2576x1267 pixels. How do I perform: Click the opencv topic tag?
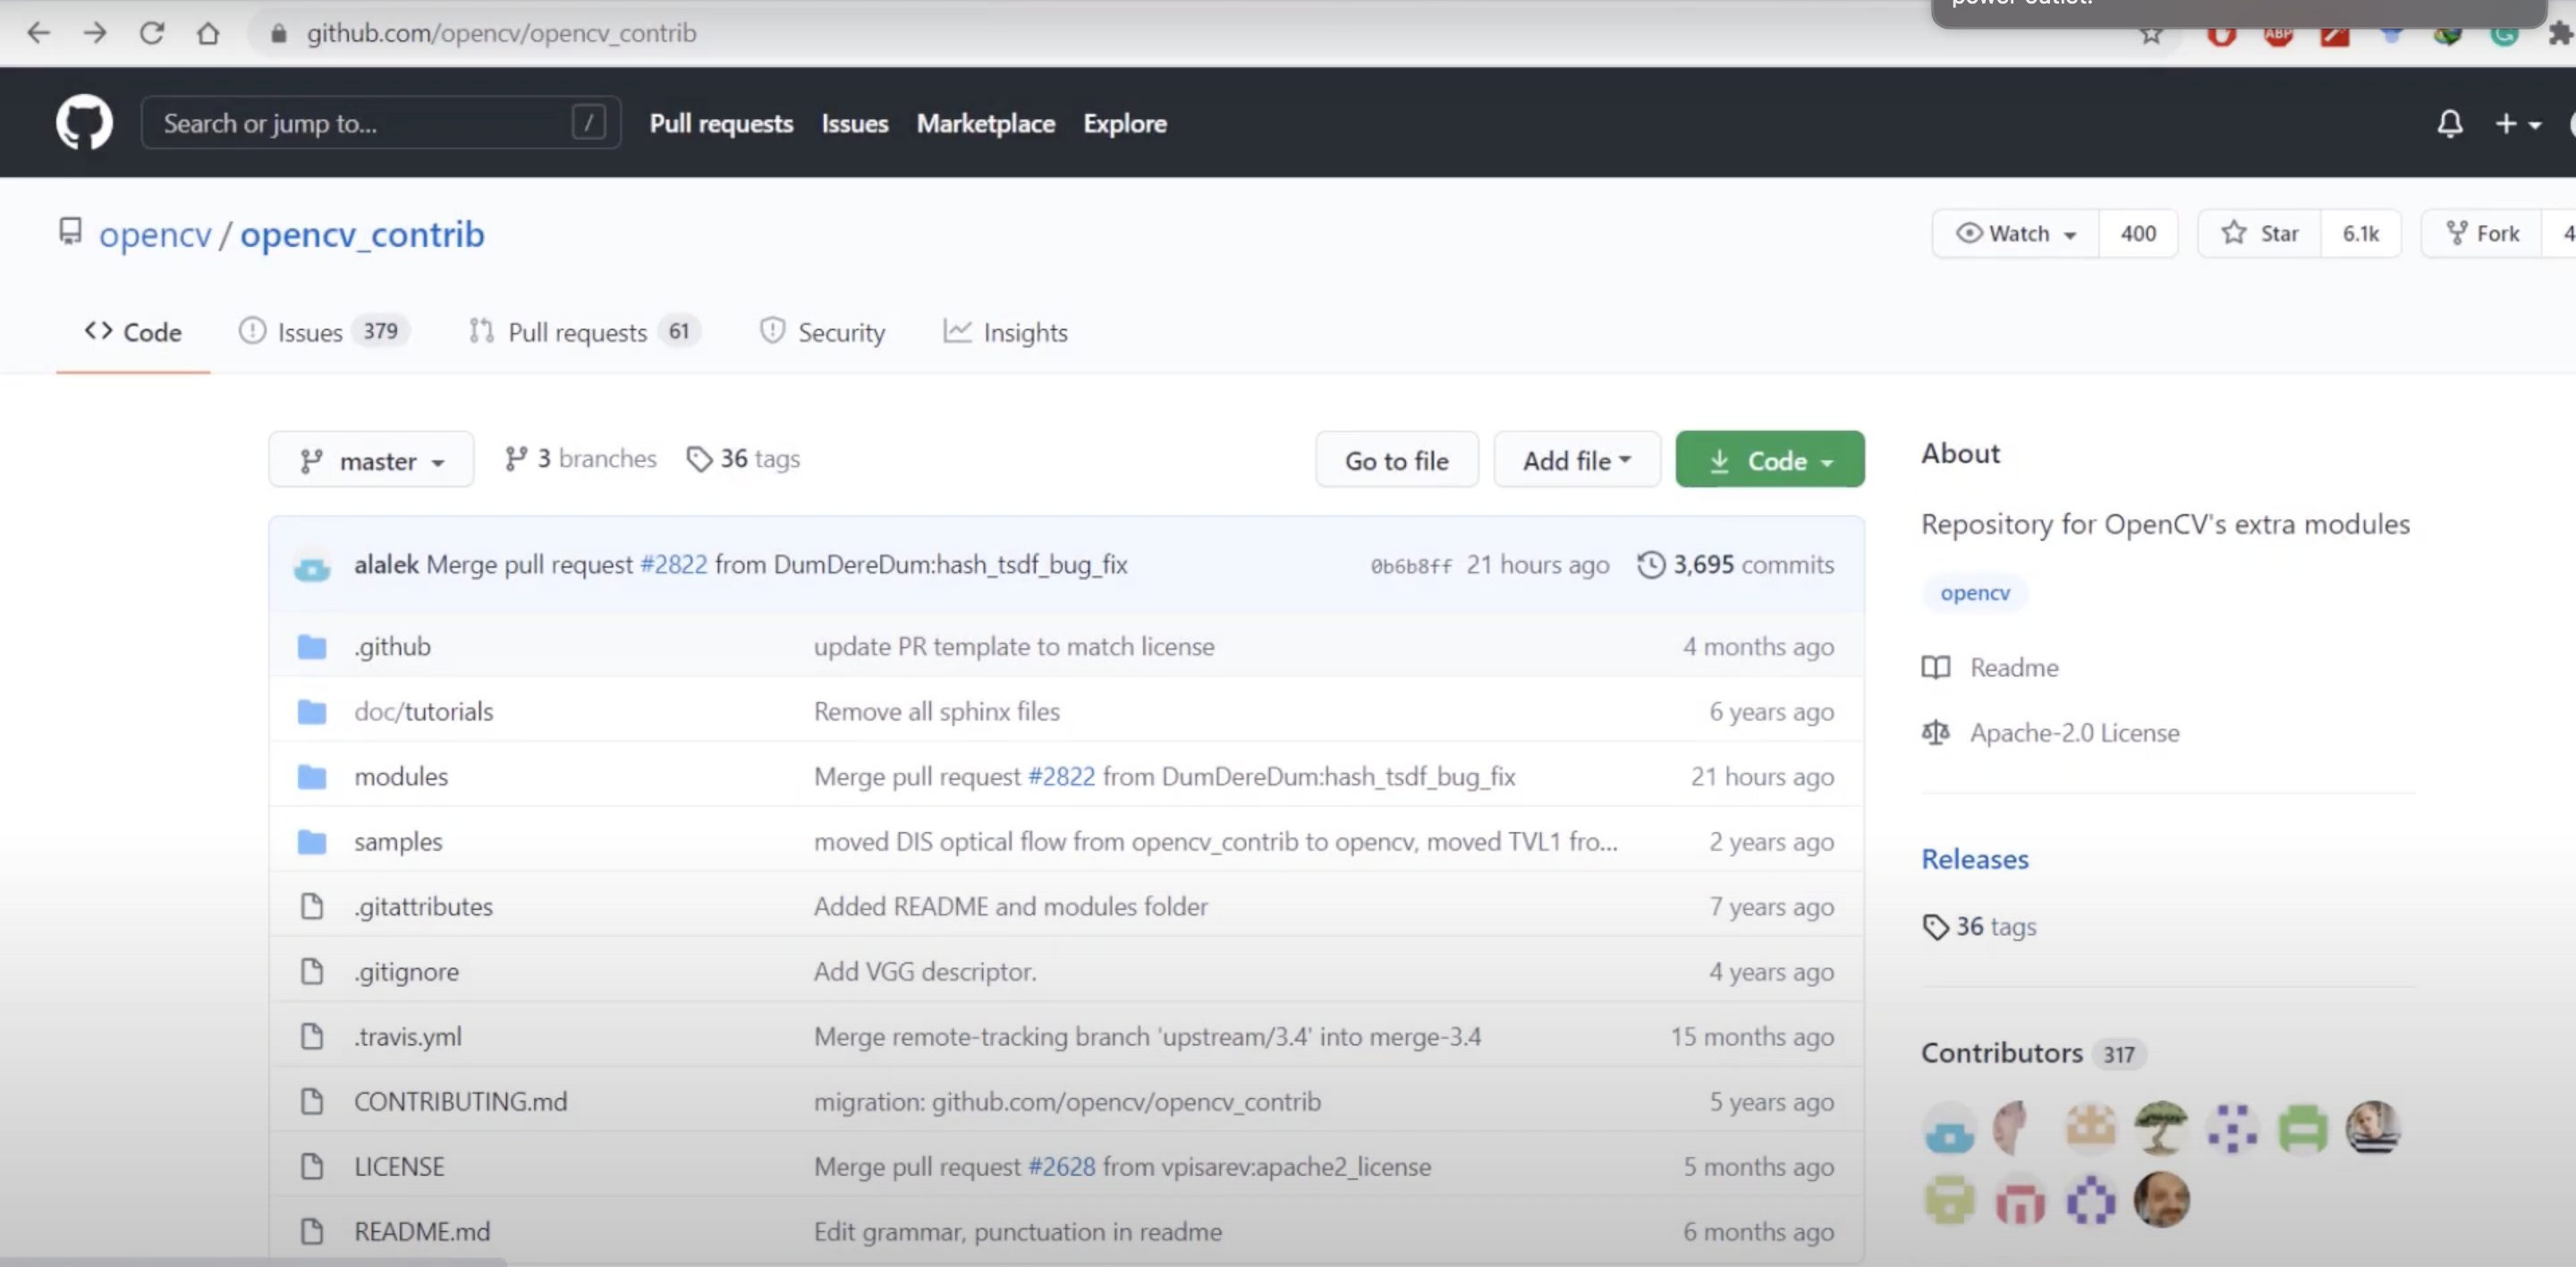(x=1974, y=593)
